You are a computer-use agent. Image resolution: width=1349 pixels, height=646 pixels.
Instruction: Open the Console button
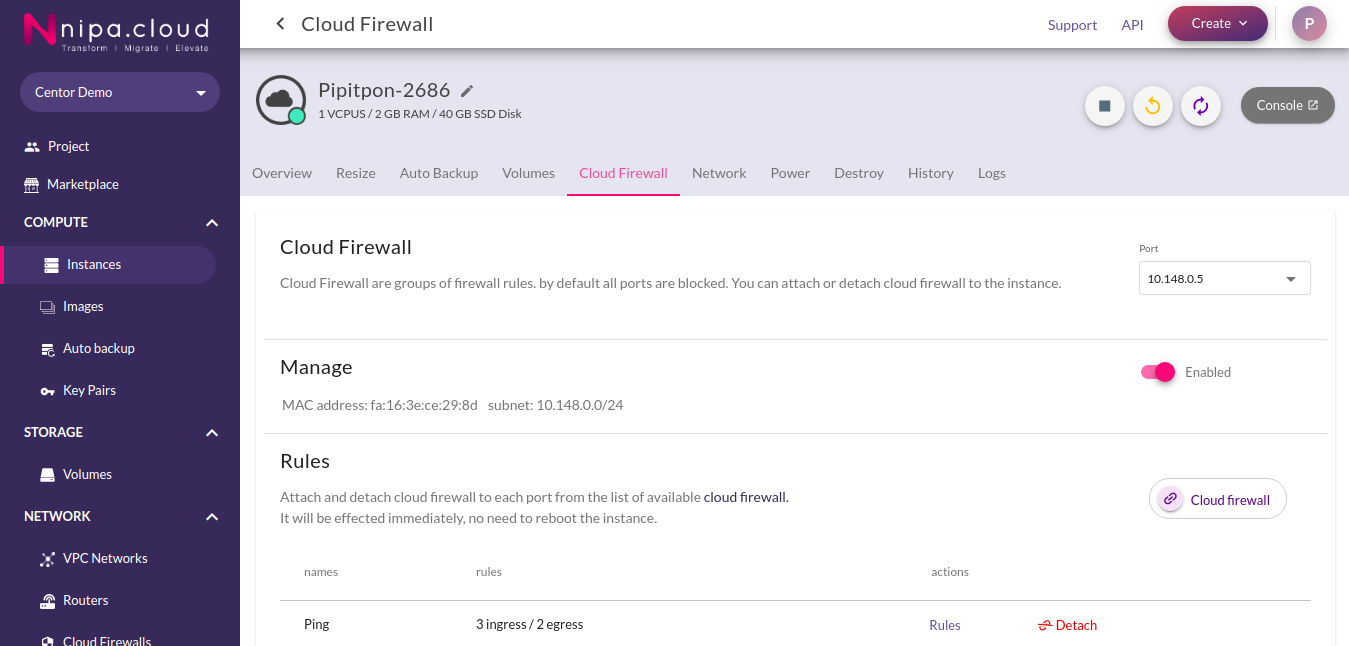pyautogui.click(x=1288, y=105)
